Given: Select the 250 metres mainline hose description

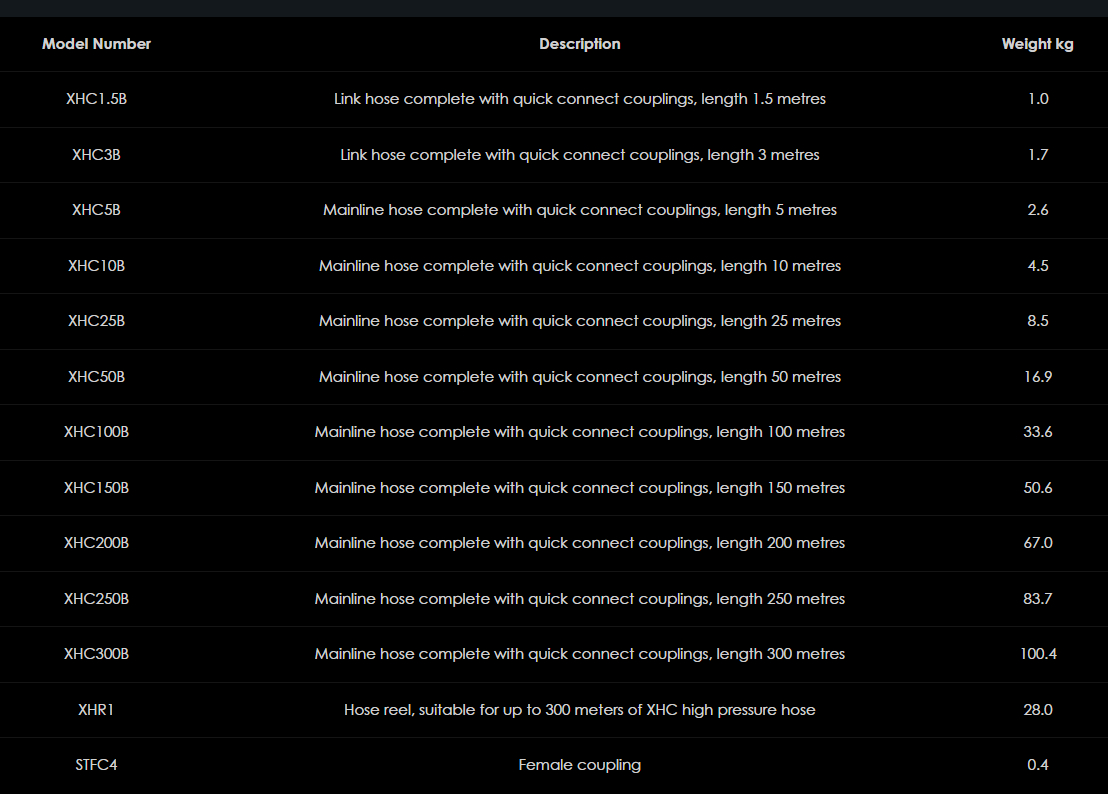Looking at the screenshot, I should [x=579, y=599].
